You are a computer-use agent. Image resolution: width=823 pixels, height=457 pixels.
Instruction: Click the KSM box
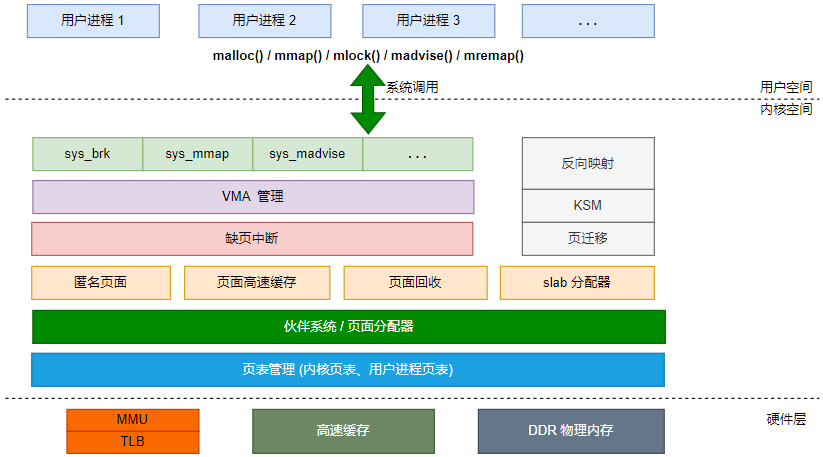(x=588, y=206)
